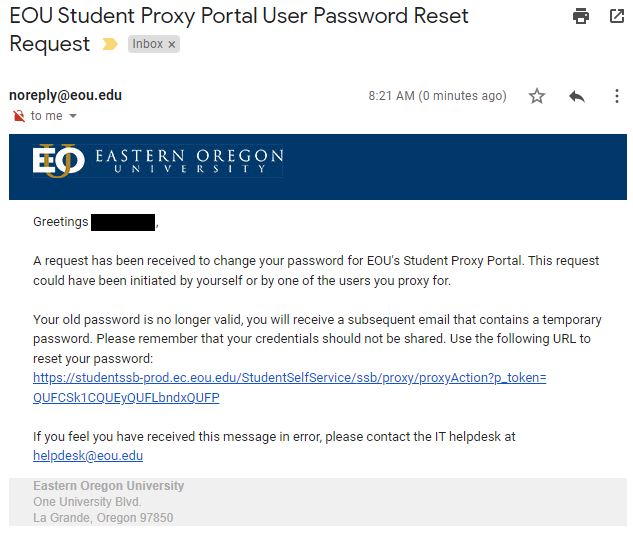Viewport: 633px width, 533px height.
Task: Click the EOU monogram logo in banner
Action: click(58, 161)
